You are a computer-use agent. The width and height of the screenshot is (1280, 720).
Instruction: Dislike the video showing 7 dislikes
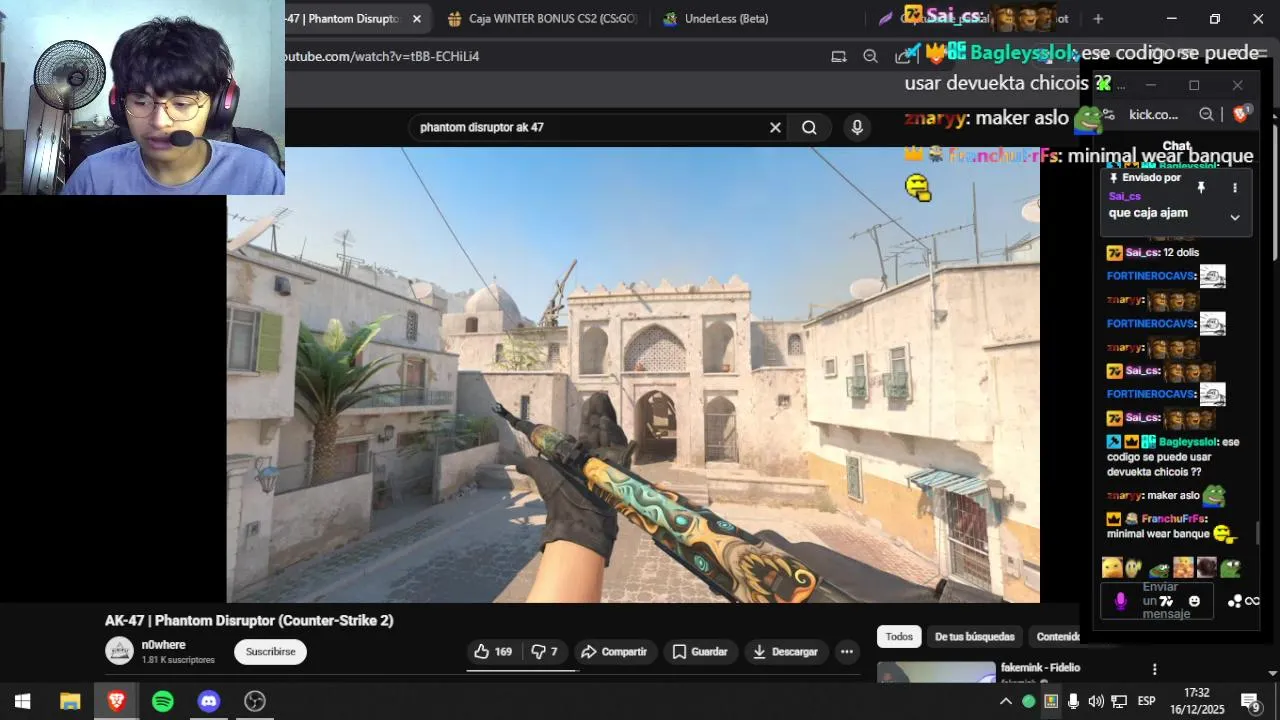(545, 652)
